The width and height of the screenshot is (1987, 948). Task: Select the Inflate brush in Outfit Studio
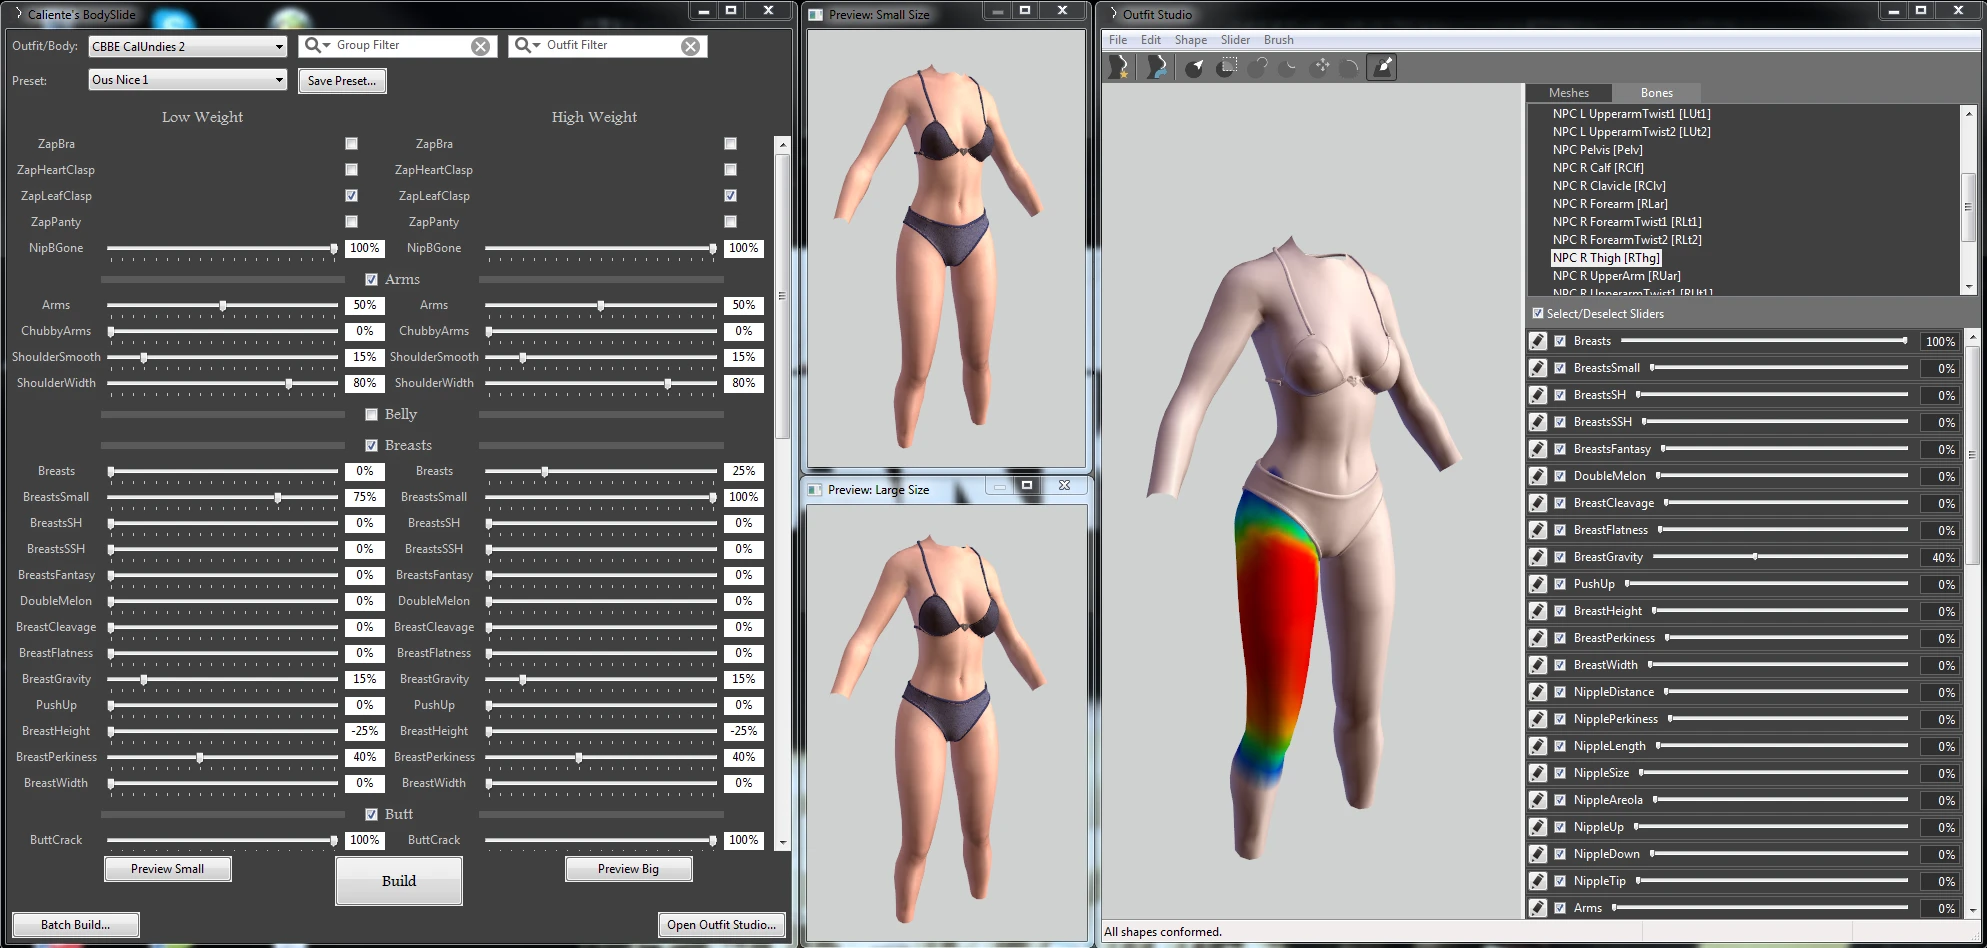[1257, 67]
